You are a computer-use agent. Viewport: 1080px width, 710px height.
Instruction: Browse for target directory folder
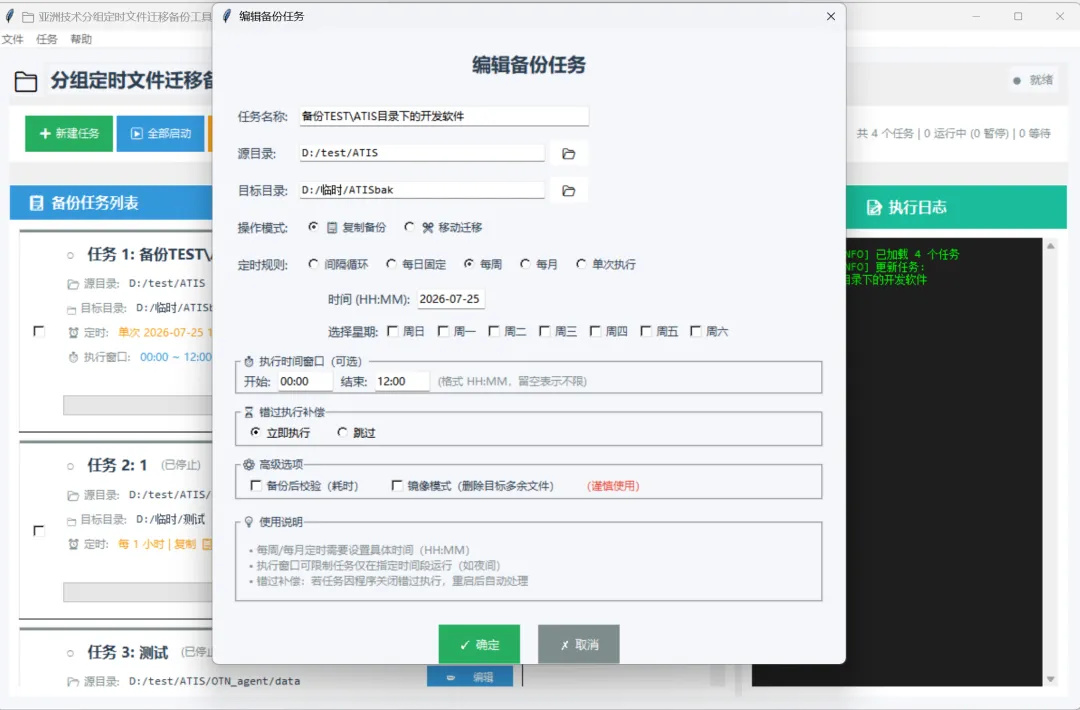point(568,191)
